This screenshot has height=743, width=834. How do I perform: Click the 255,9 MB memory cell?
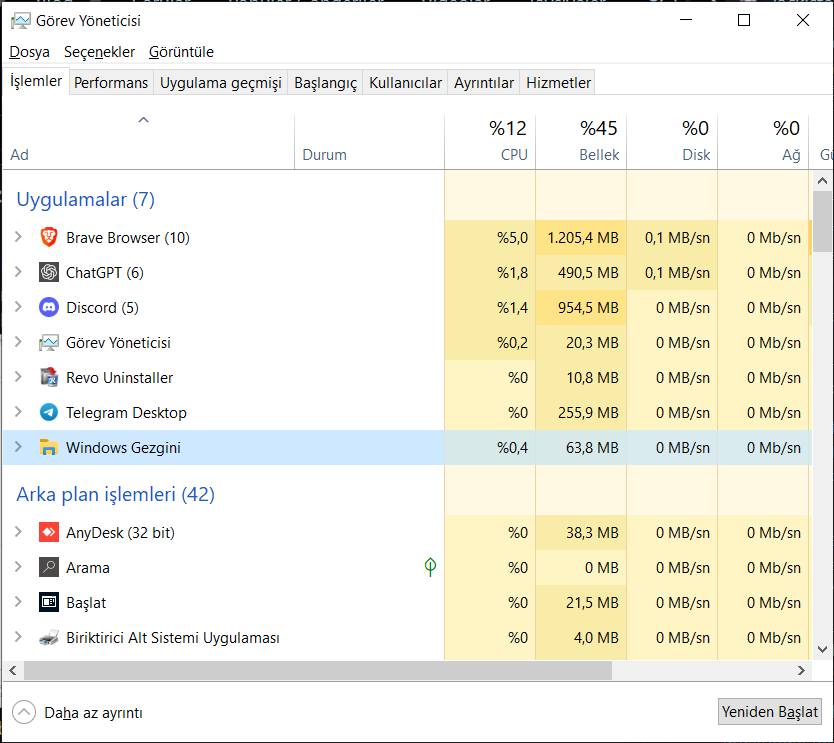[581, 412]
